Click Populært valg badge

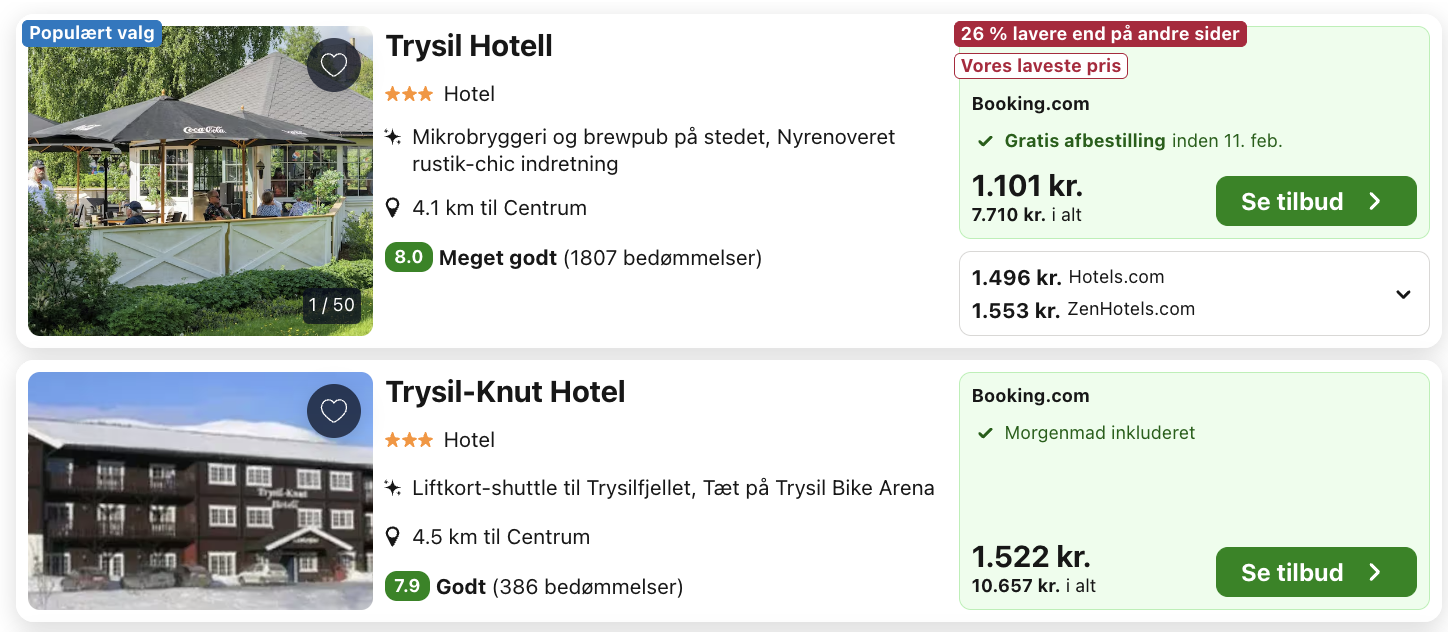[92, 33]
